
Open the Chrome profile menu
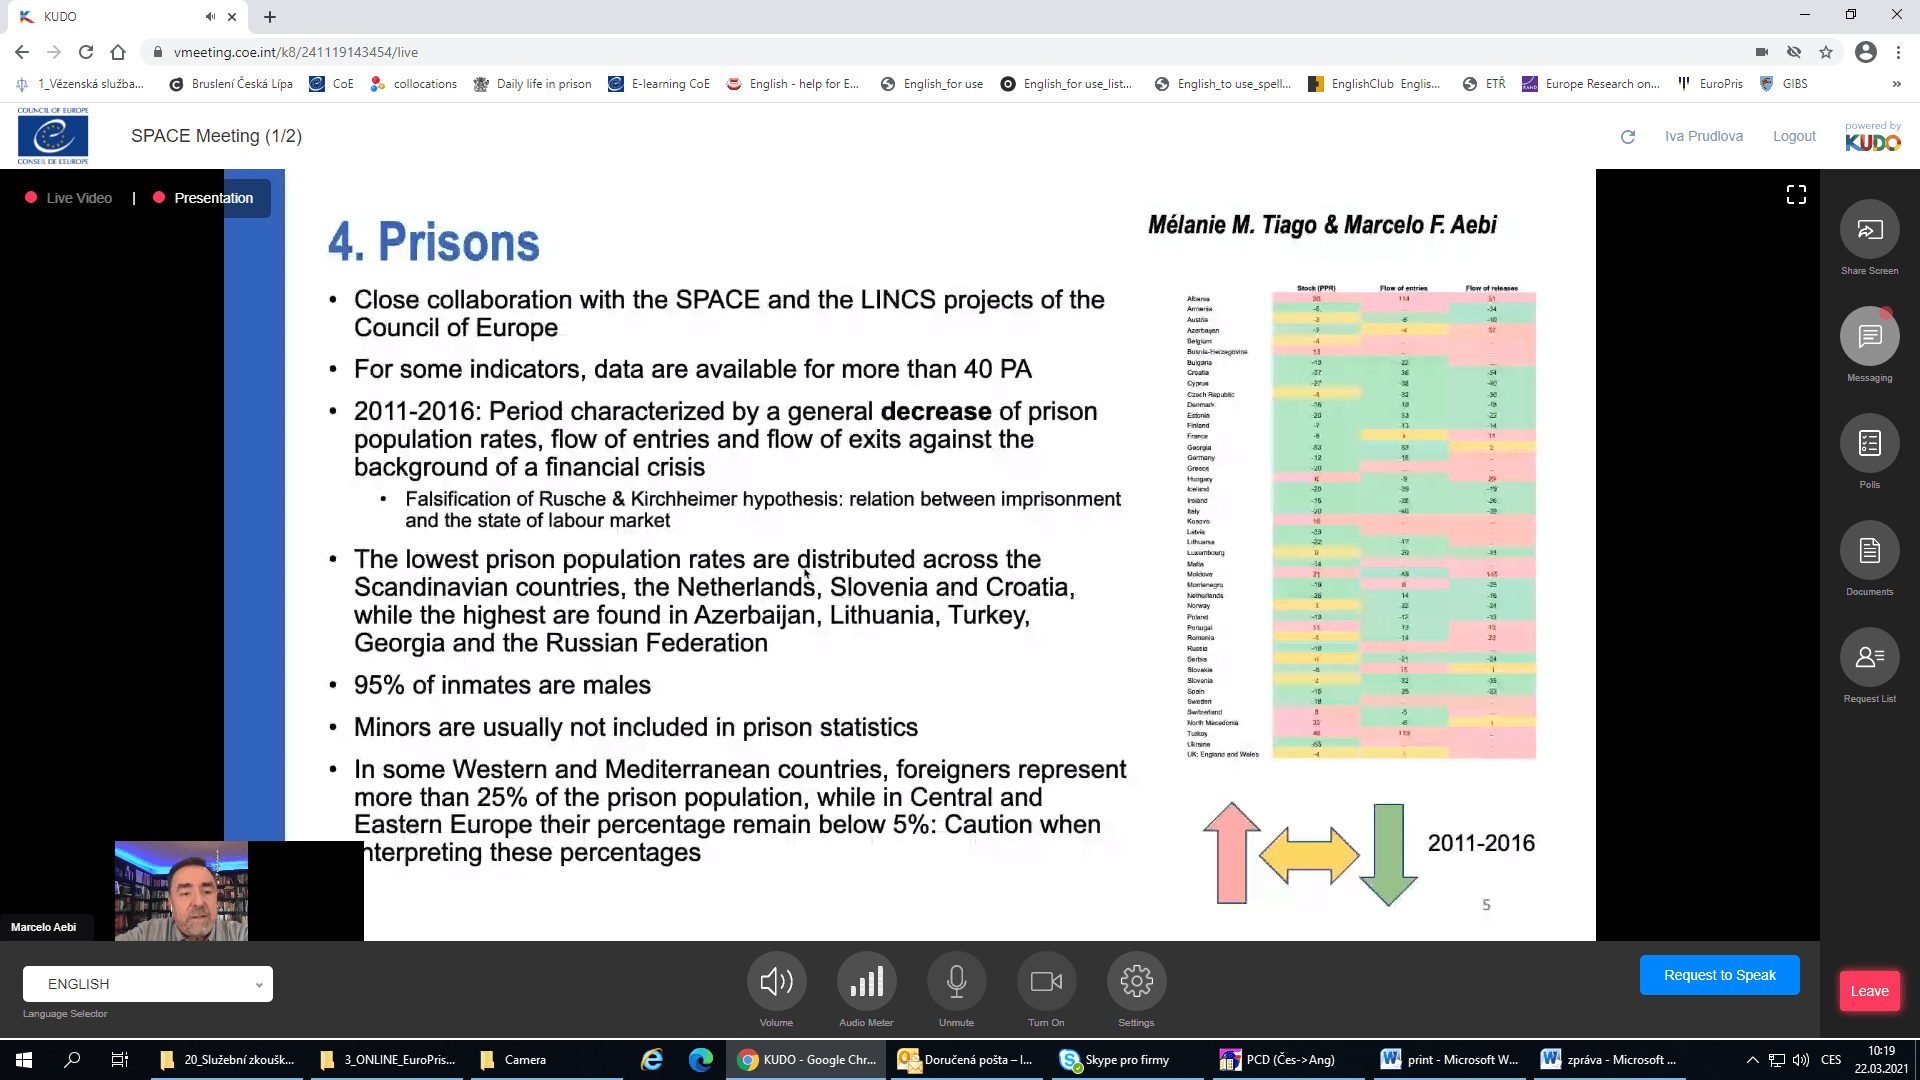[1866, 52]
